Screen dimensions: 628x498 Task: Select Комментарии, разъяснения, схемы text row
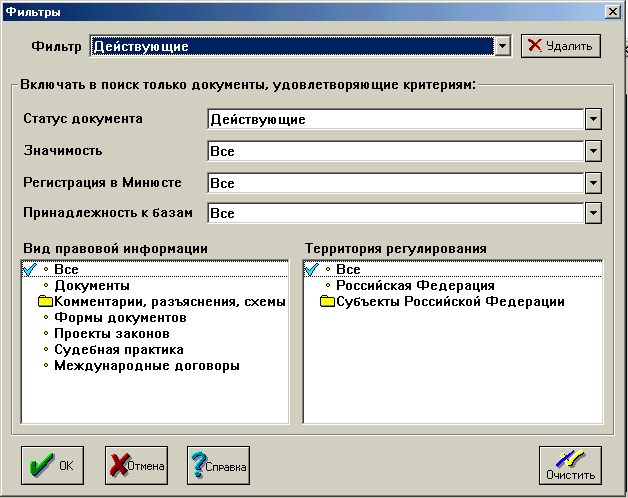click(x=170, y=302)
